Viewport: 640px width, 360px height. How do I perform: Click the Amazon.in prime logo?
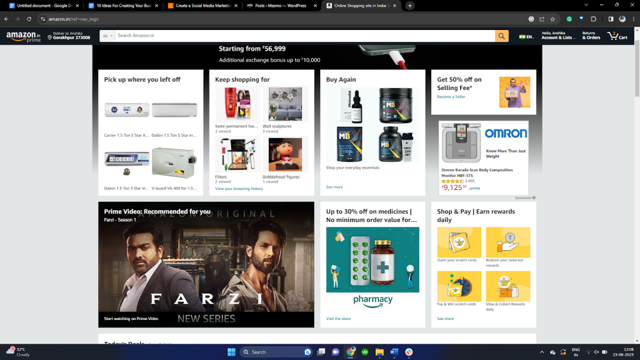(23, 36)
